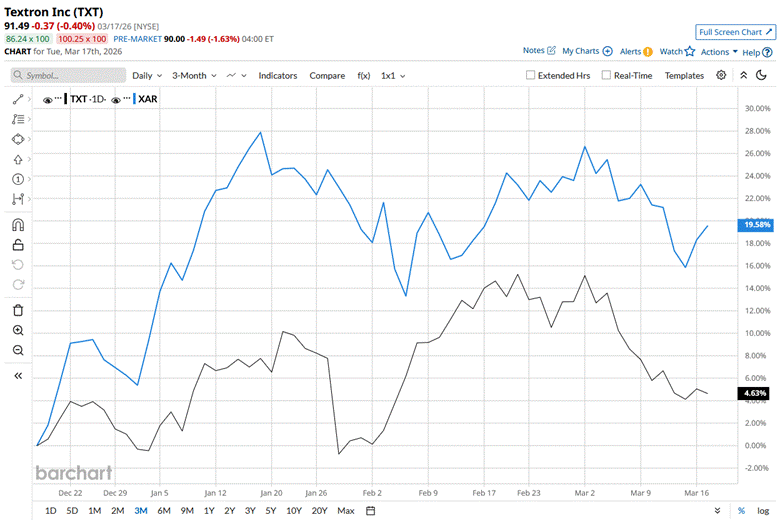
Task: Open the Indicators menu
Action: [x=278, y=75]
